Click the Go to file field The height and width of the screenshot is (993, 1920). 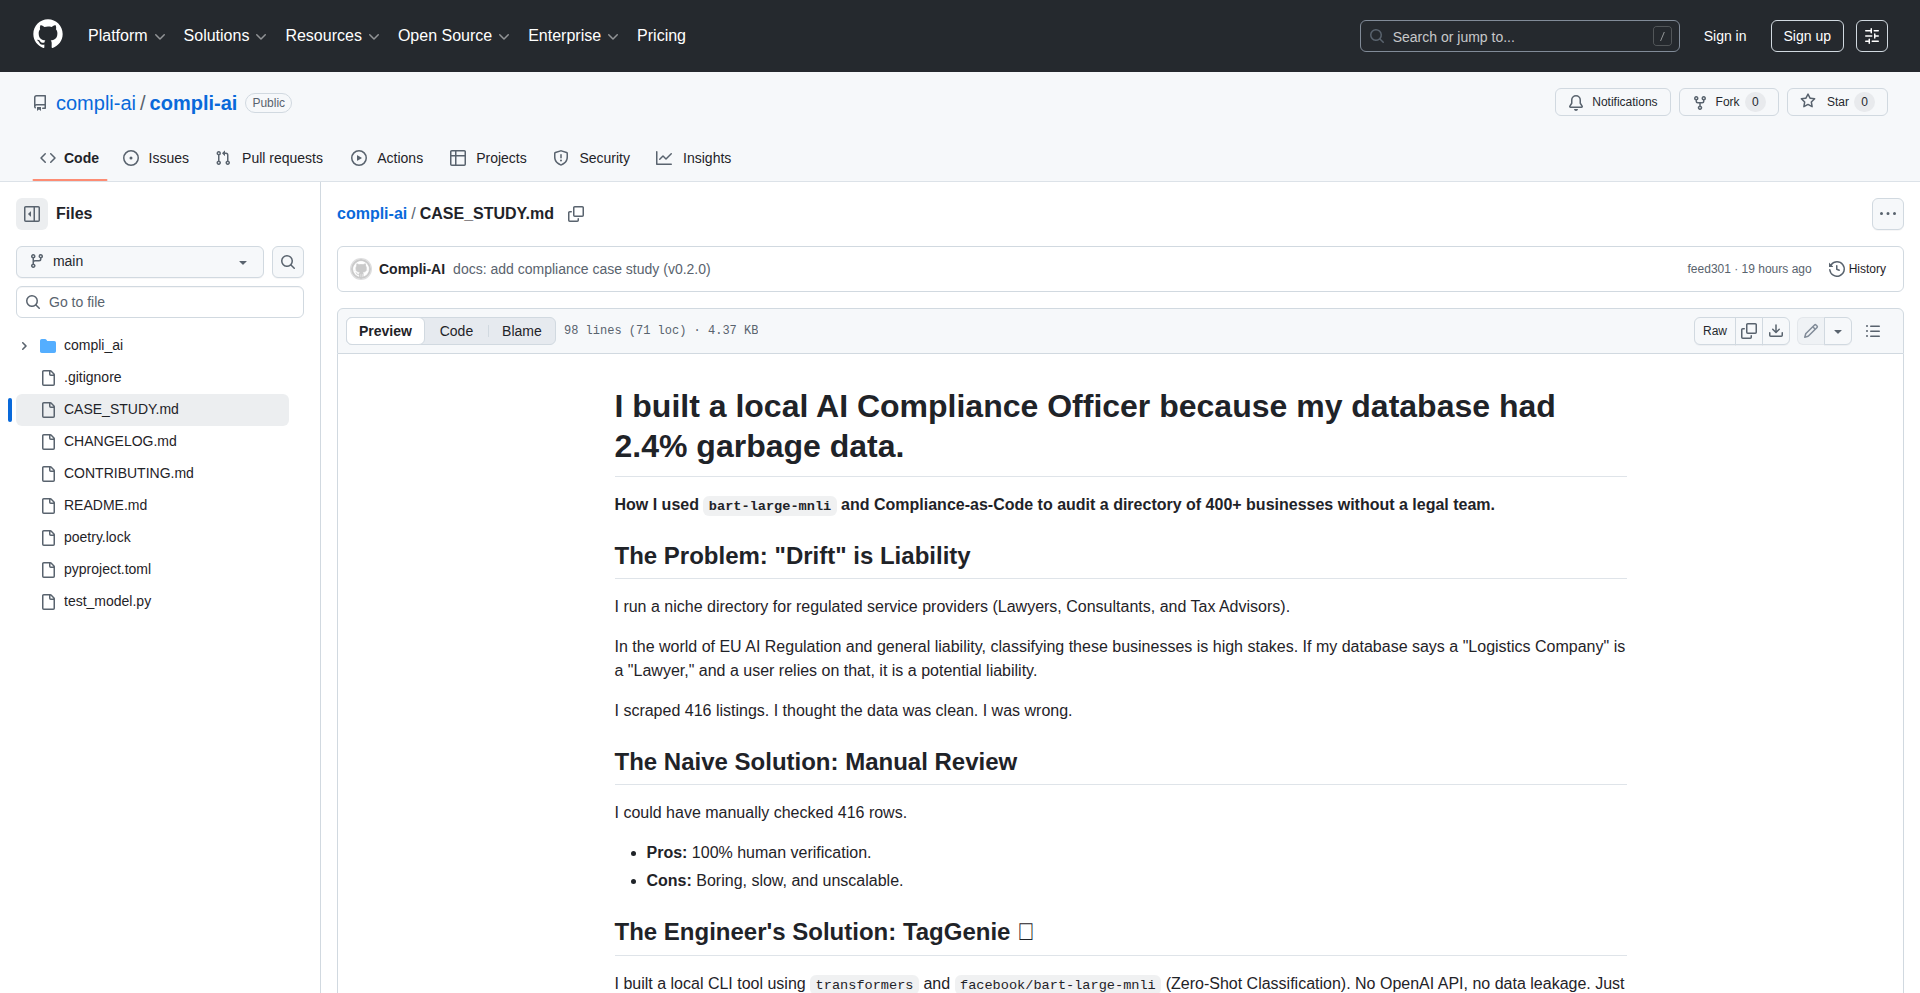[160, 302]
